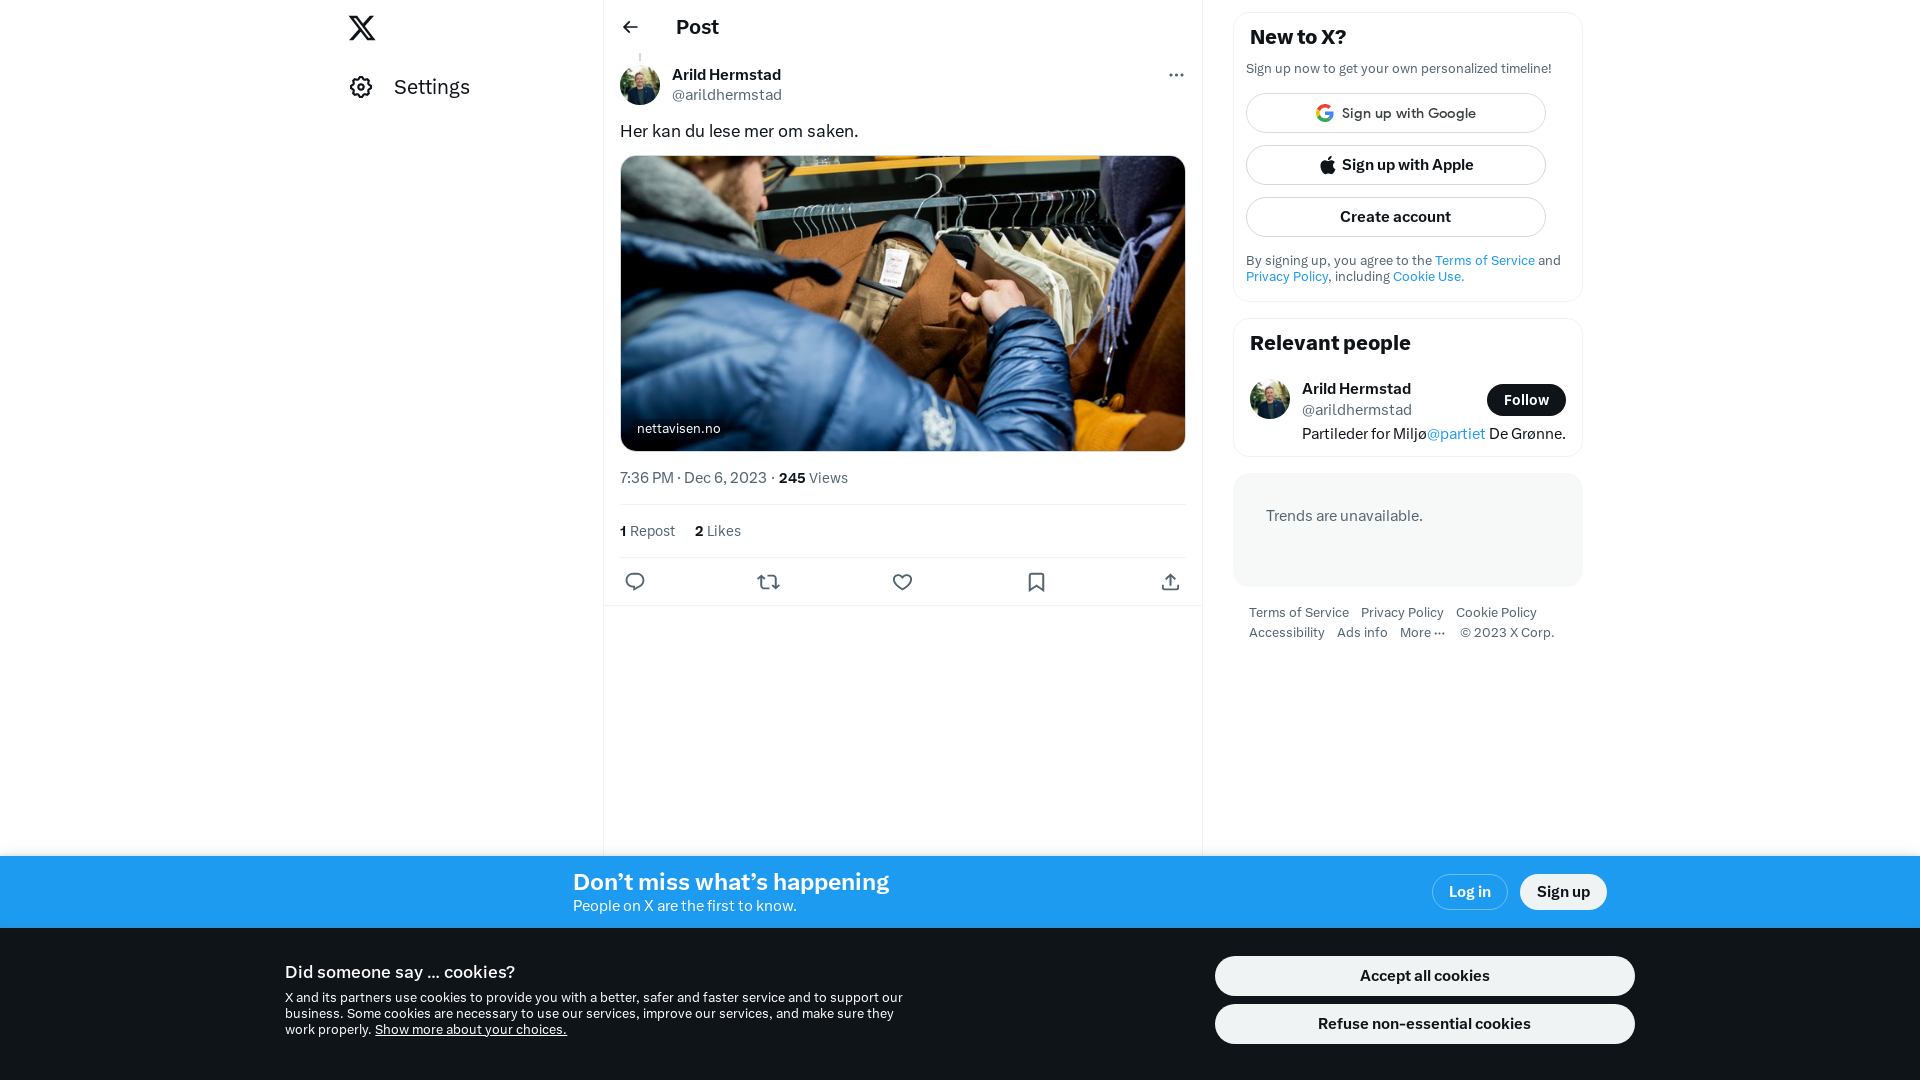1920x1080 pixels.
Task: Open the post's three-dot more menu
Action: click(x=1176, y=75)
